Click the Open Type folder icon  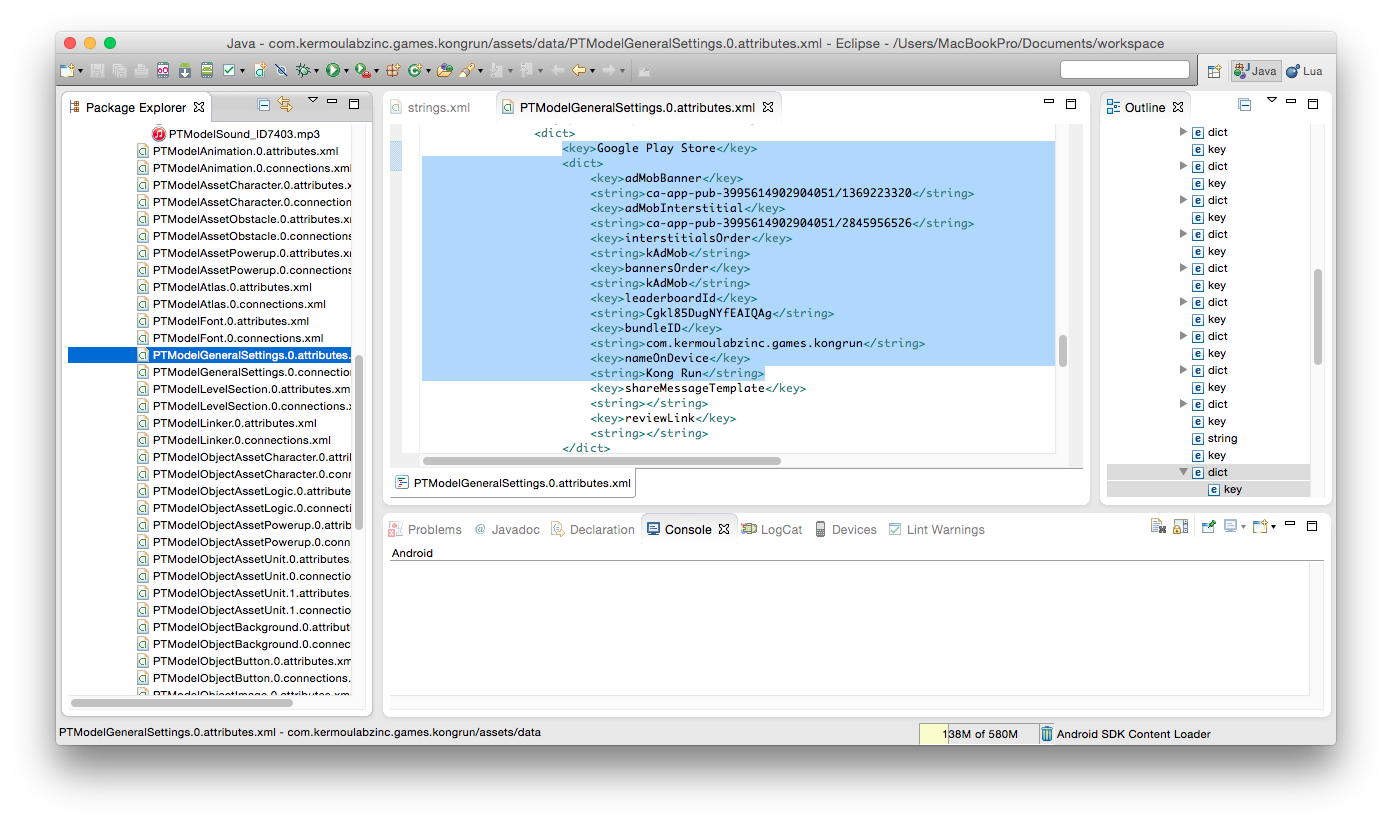coord(445,71)
